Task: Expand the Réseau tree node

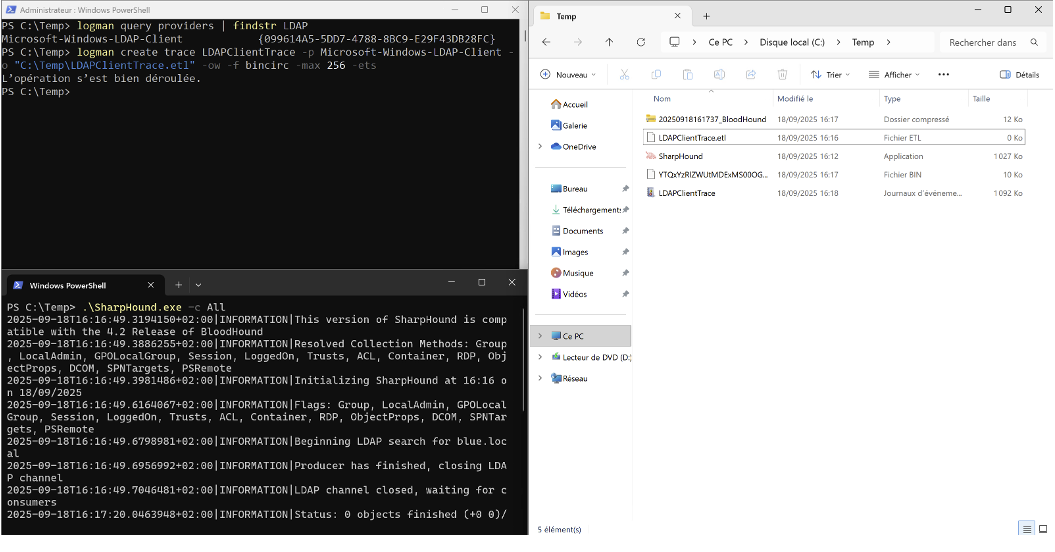Action: [541, 379]
